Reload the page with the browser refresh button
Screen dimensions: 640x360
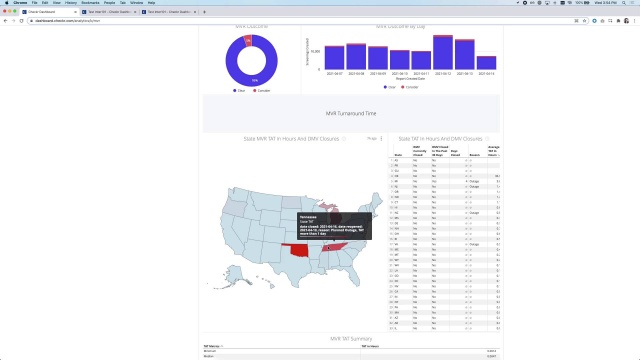21,21
